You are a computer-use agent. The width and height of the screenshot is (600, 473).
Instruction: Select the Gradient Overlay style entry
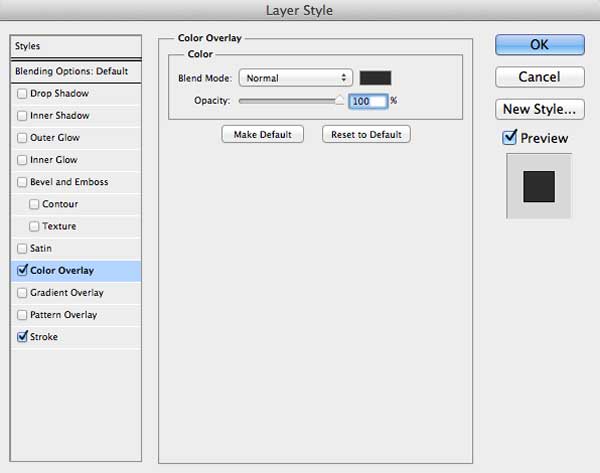click(x=76, y=293)
